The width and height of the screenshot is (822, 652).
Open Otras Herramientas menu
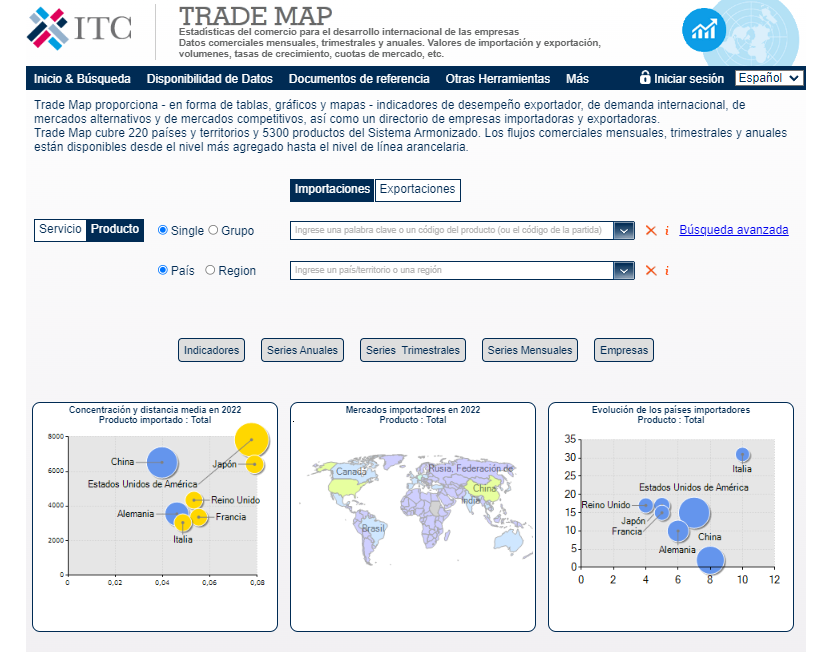[x=497, y=79]
